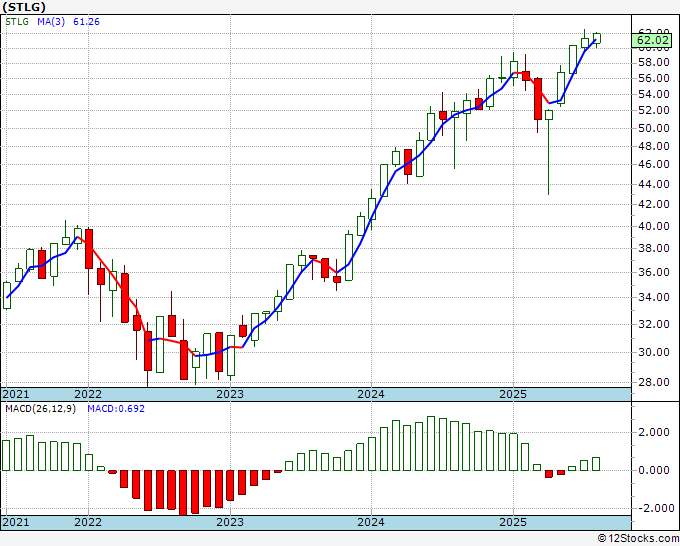Pick 2024 on the MACD panel time axis
680x546 pixels.
coord(371,522)
